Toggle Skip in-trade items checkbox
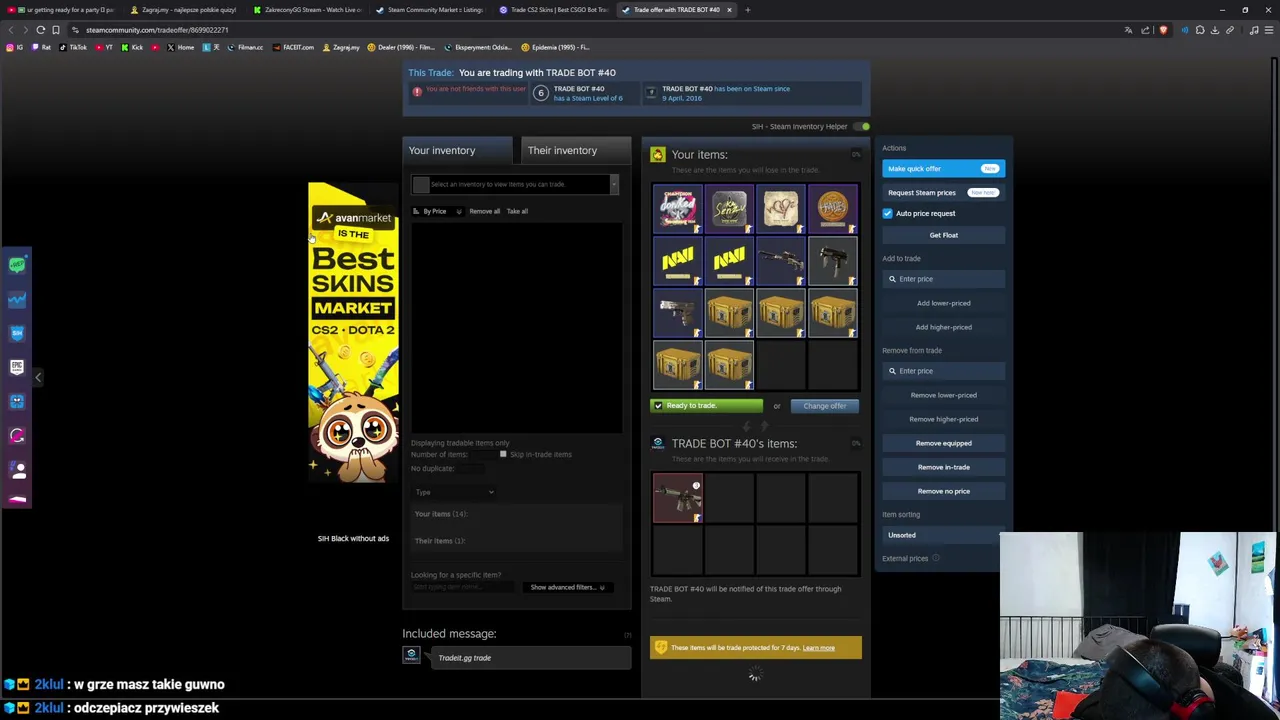Screen dimensions: 1280x720 tap(503, 455)
